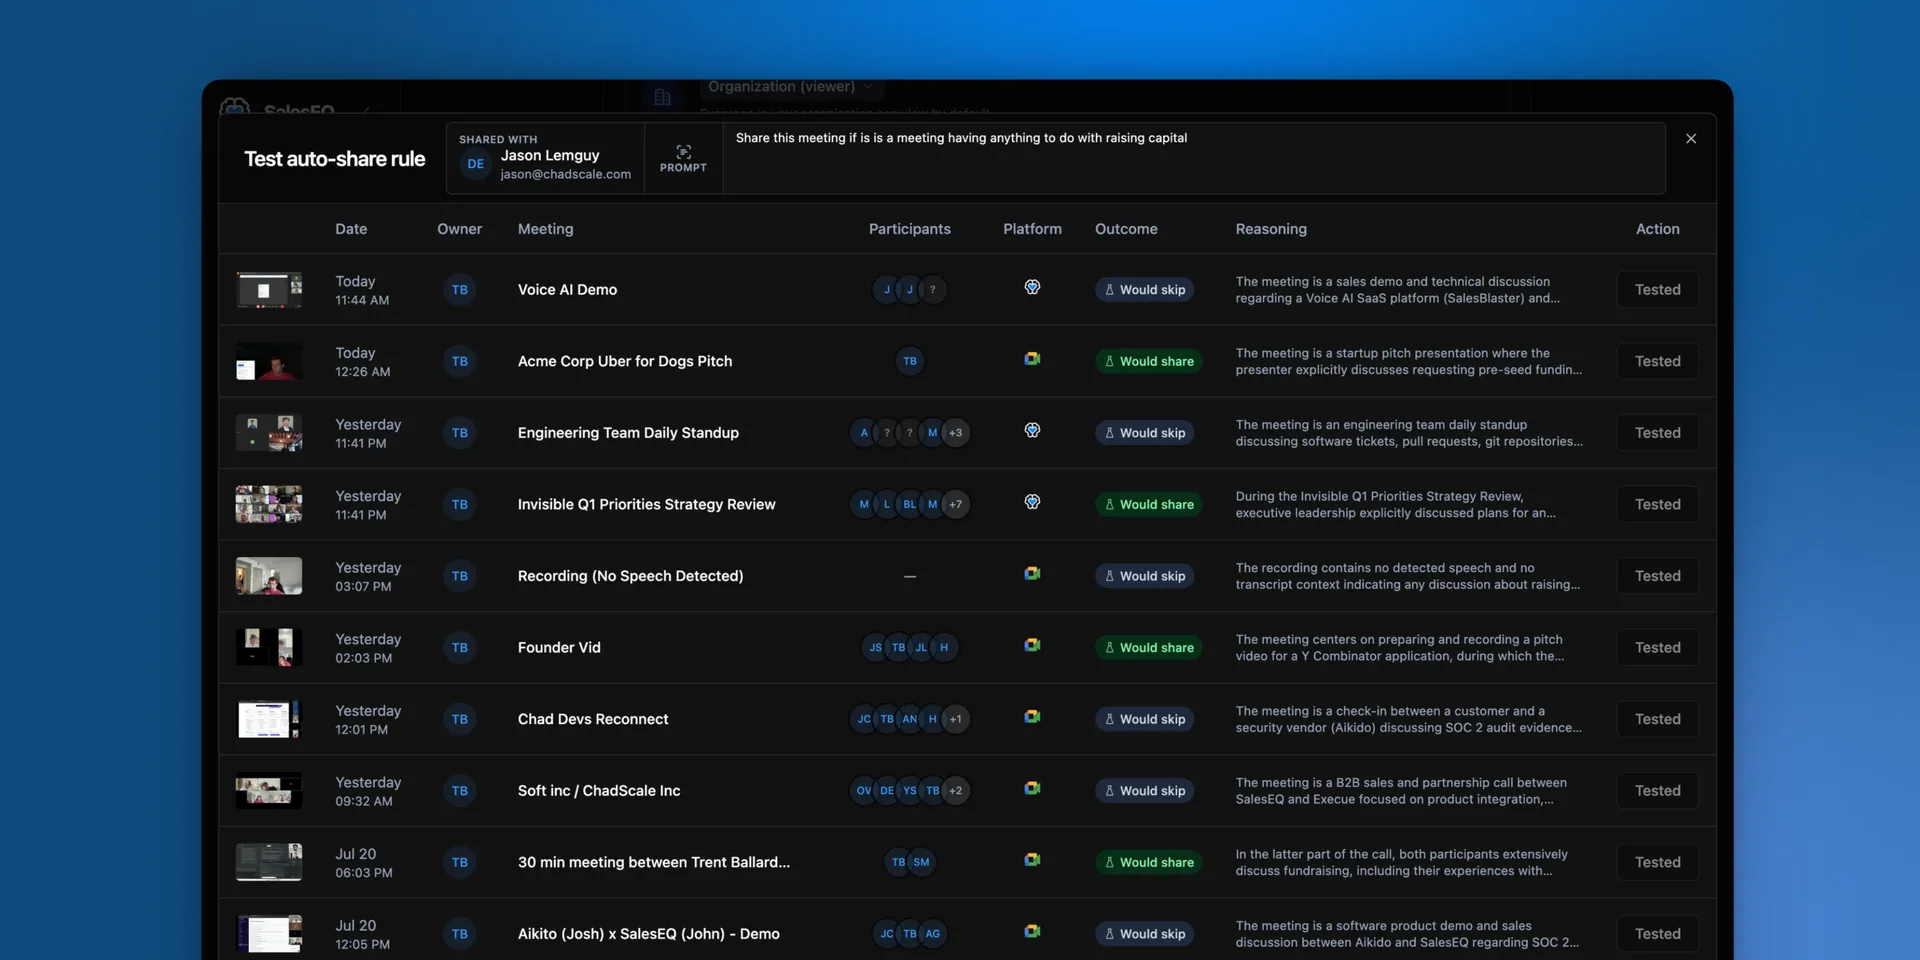Click the Google Meet icon for Aikito x SalesEQ Demo

coord(1032,932)
